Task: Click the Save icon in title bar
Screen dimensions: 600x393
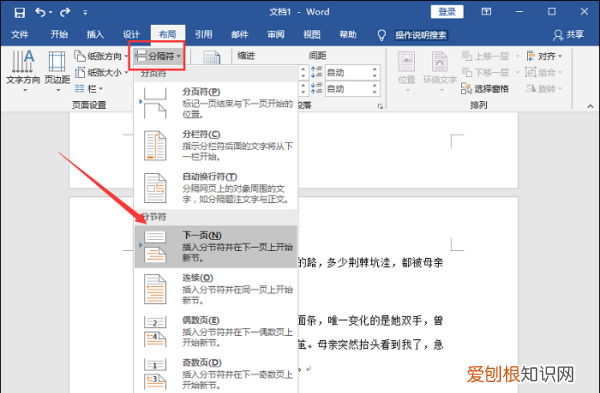Action: pos(20,12)
